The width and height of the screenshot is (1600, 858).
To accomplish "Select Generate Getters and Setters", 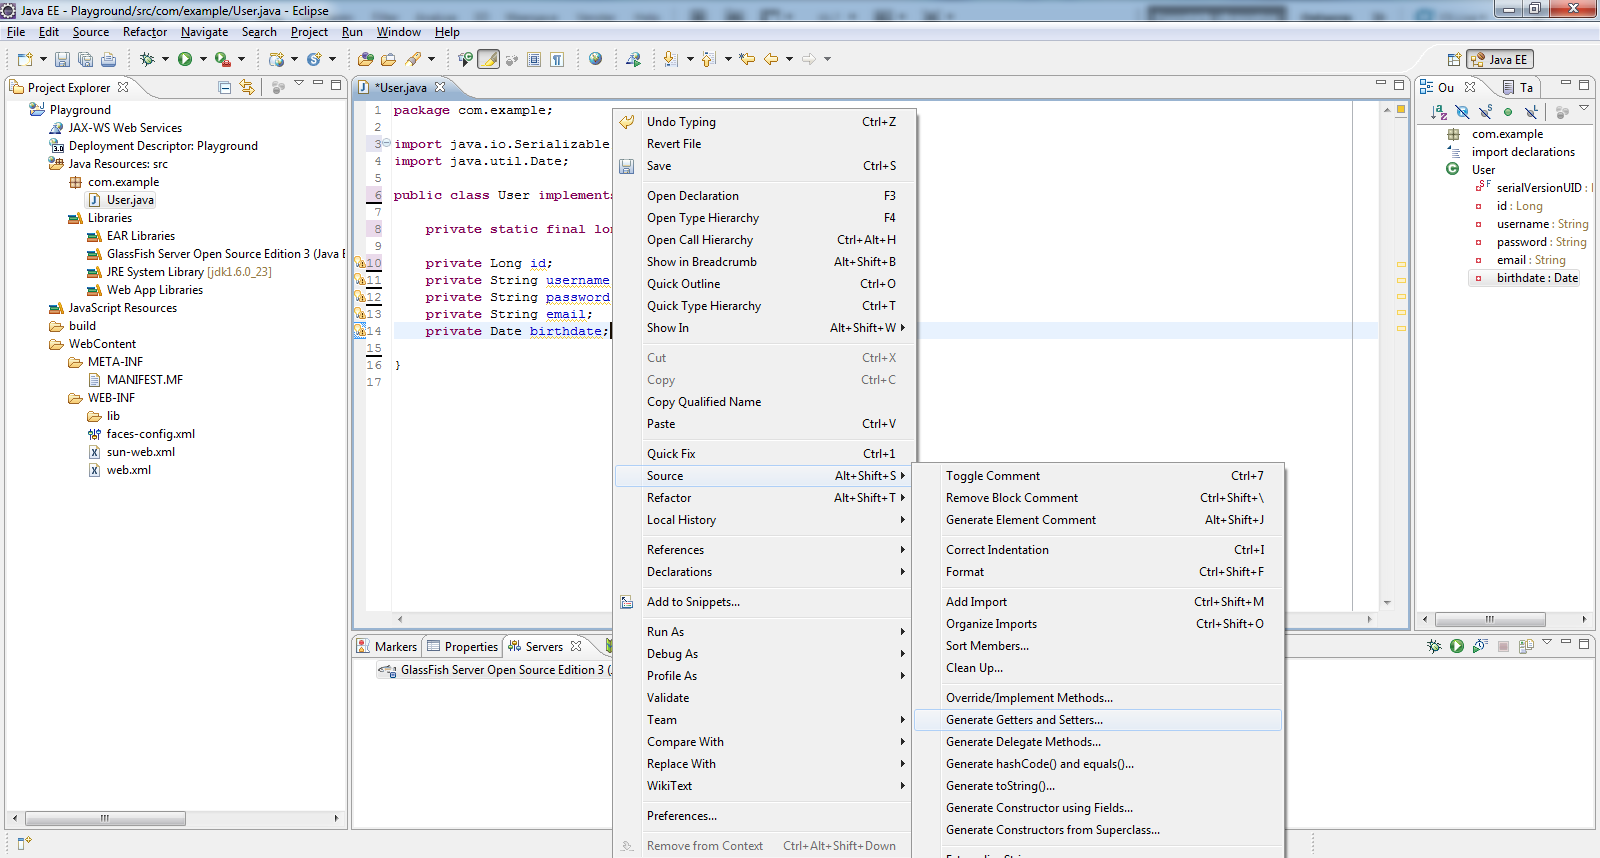I will 1099,720.
